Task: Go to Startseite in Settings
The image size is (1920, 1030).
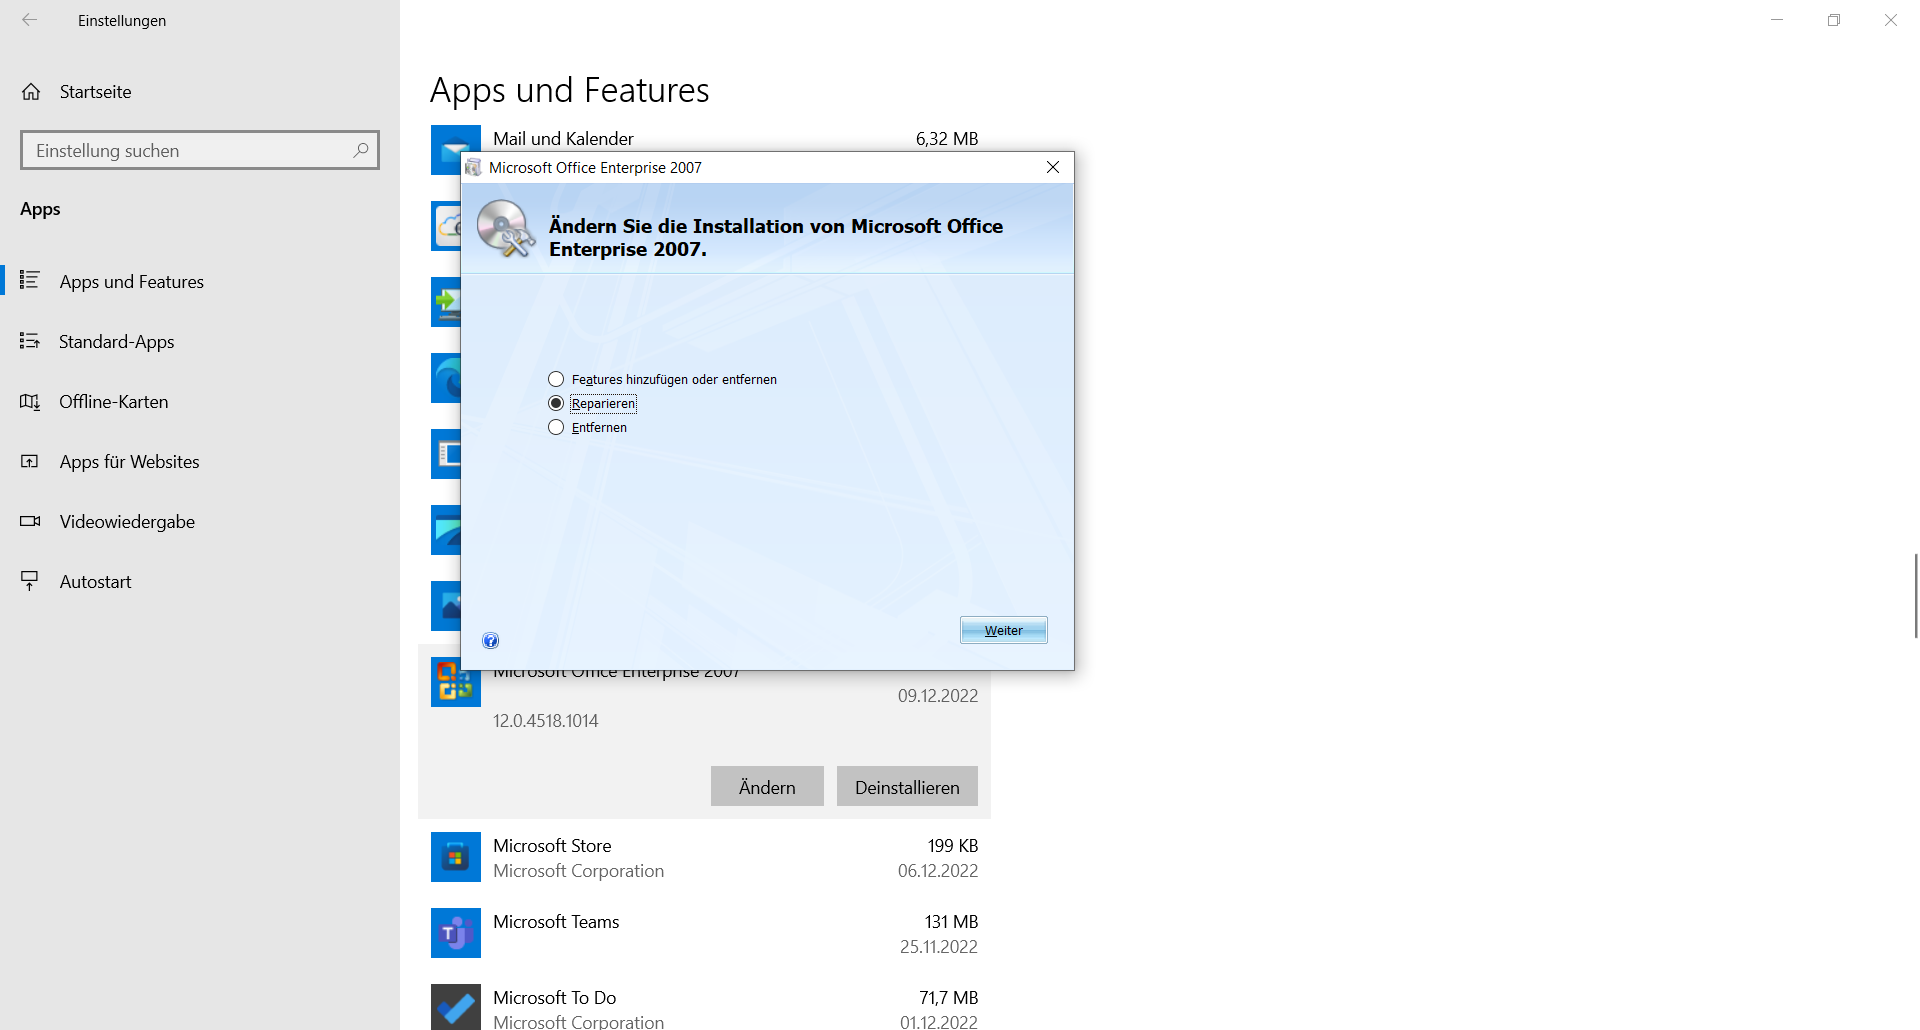Action: (200, 92)
